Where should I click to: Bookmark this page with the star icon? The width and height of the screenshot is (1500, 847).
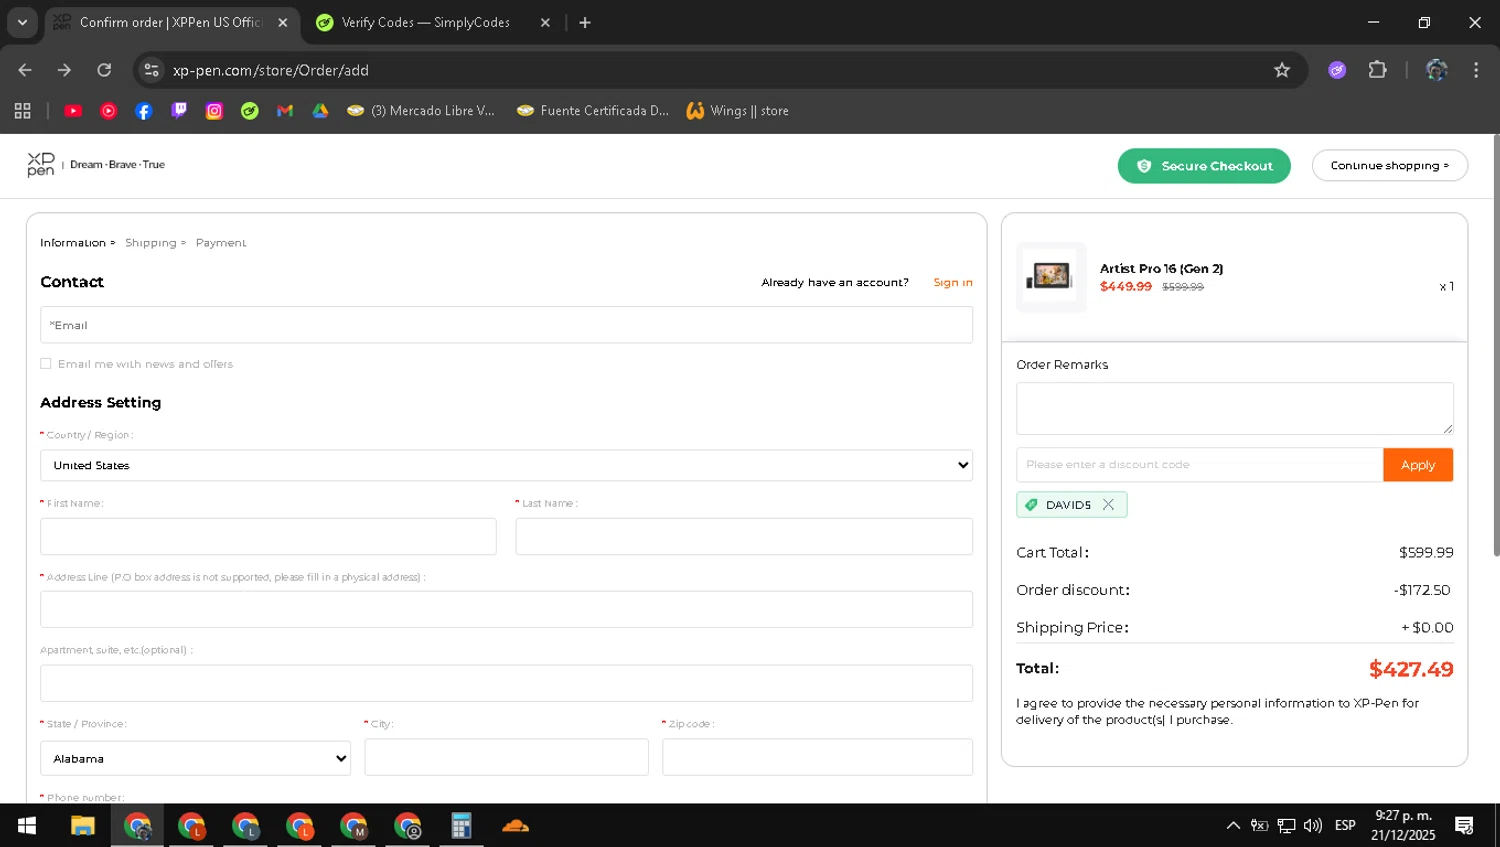[1282, 70]
